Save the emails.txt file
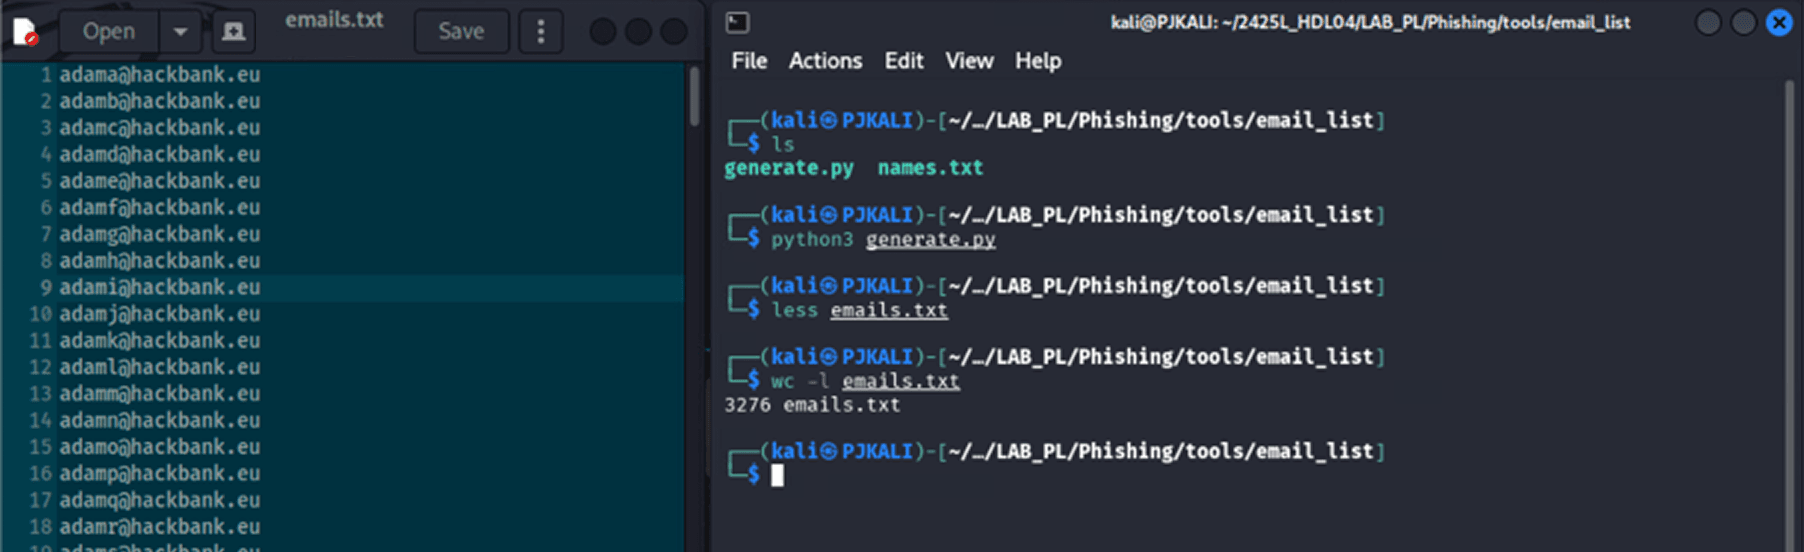The width and height of the screenshot is (1804, 552). pos(461,32)
